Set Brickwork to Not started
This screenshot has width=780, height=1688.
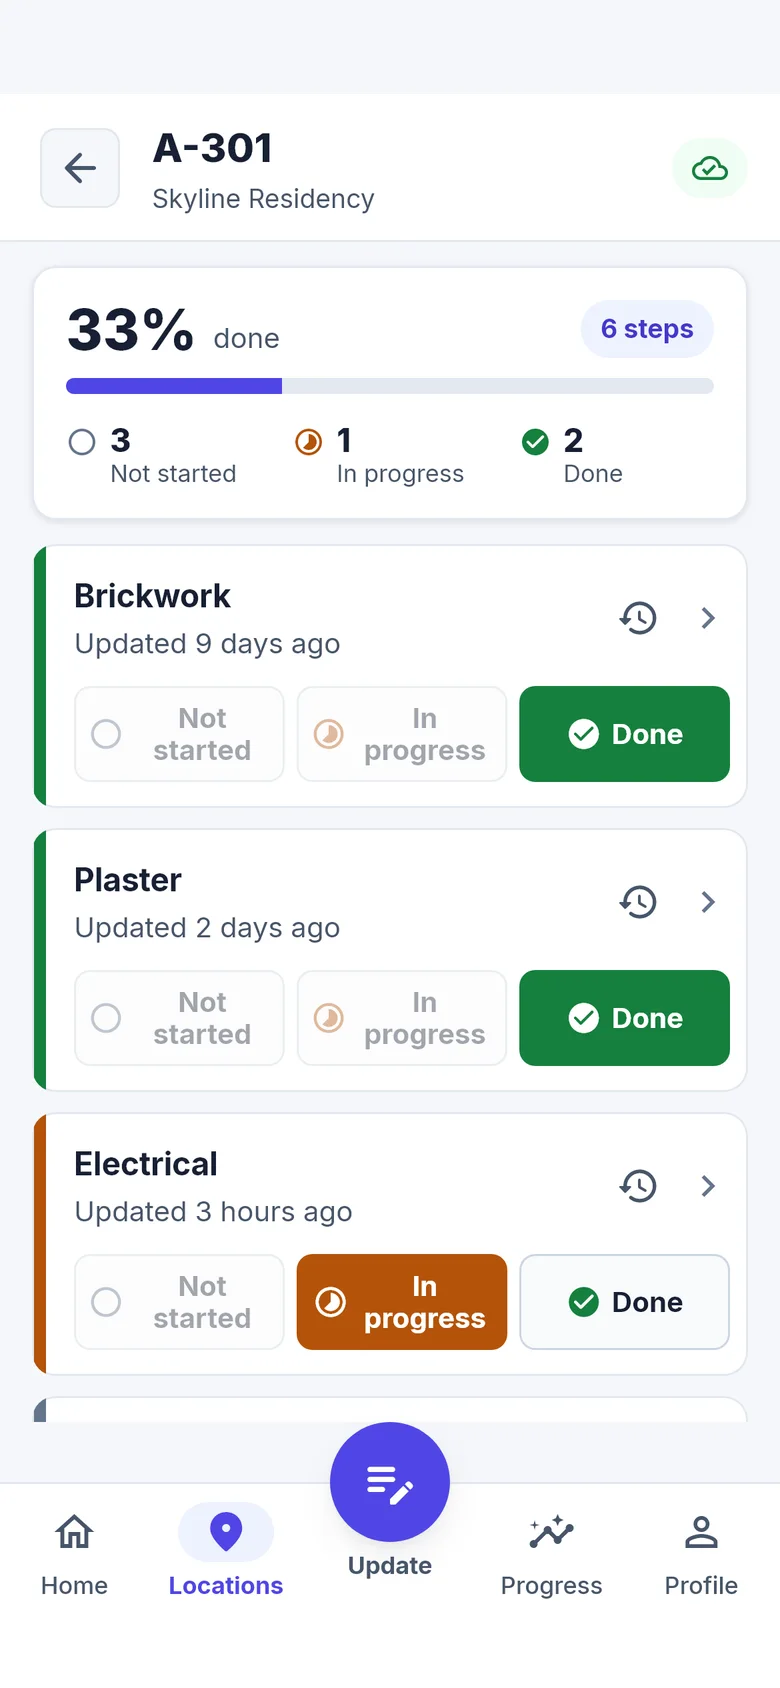(179, 734)
